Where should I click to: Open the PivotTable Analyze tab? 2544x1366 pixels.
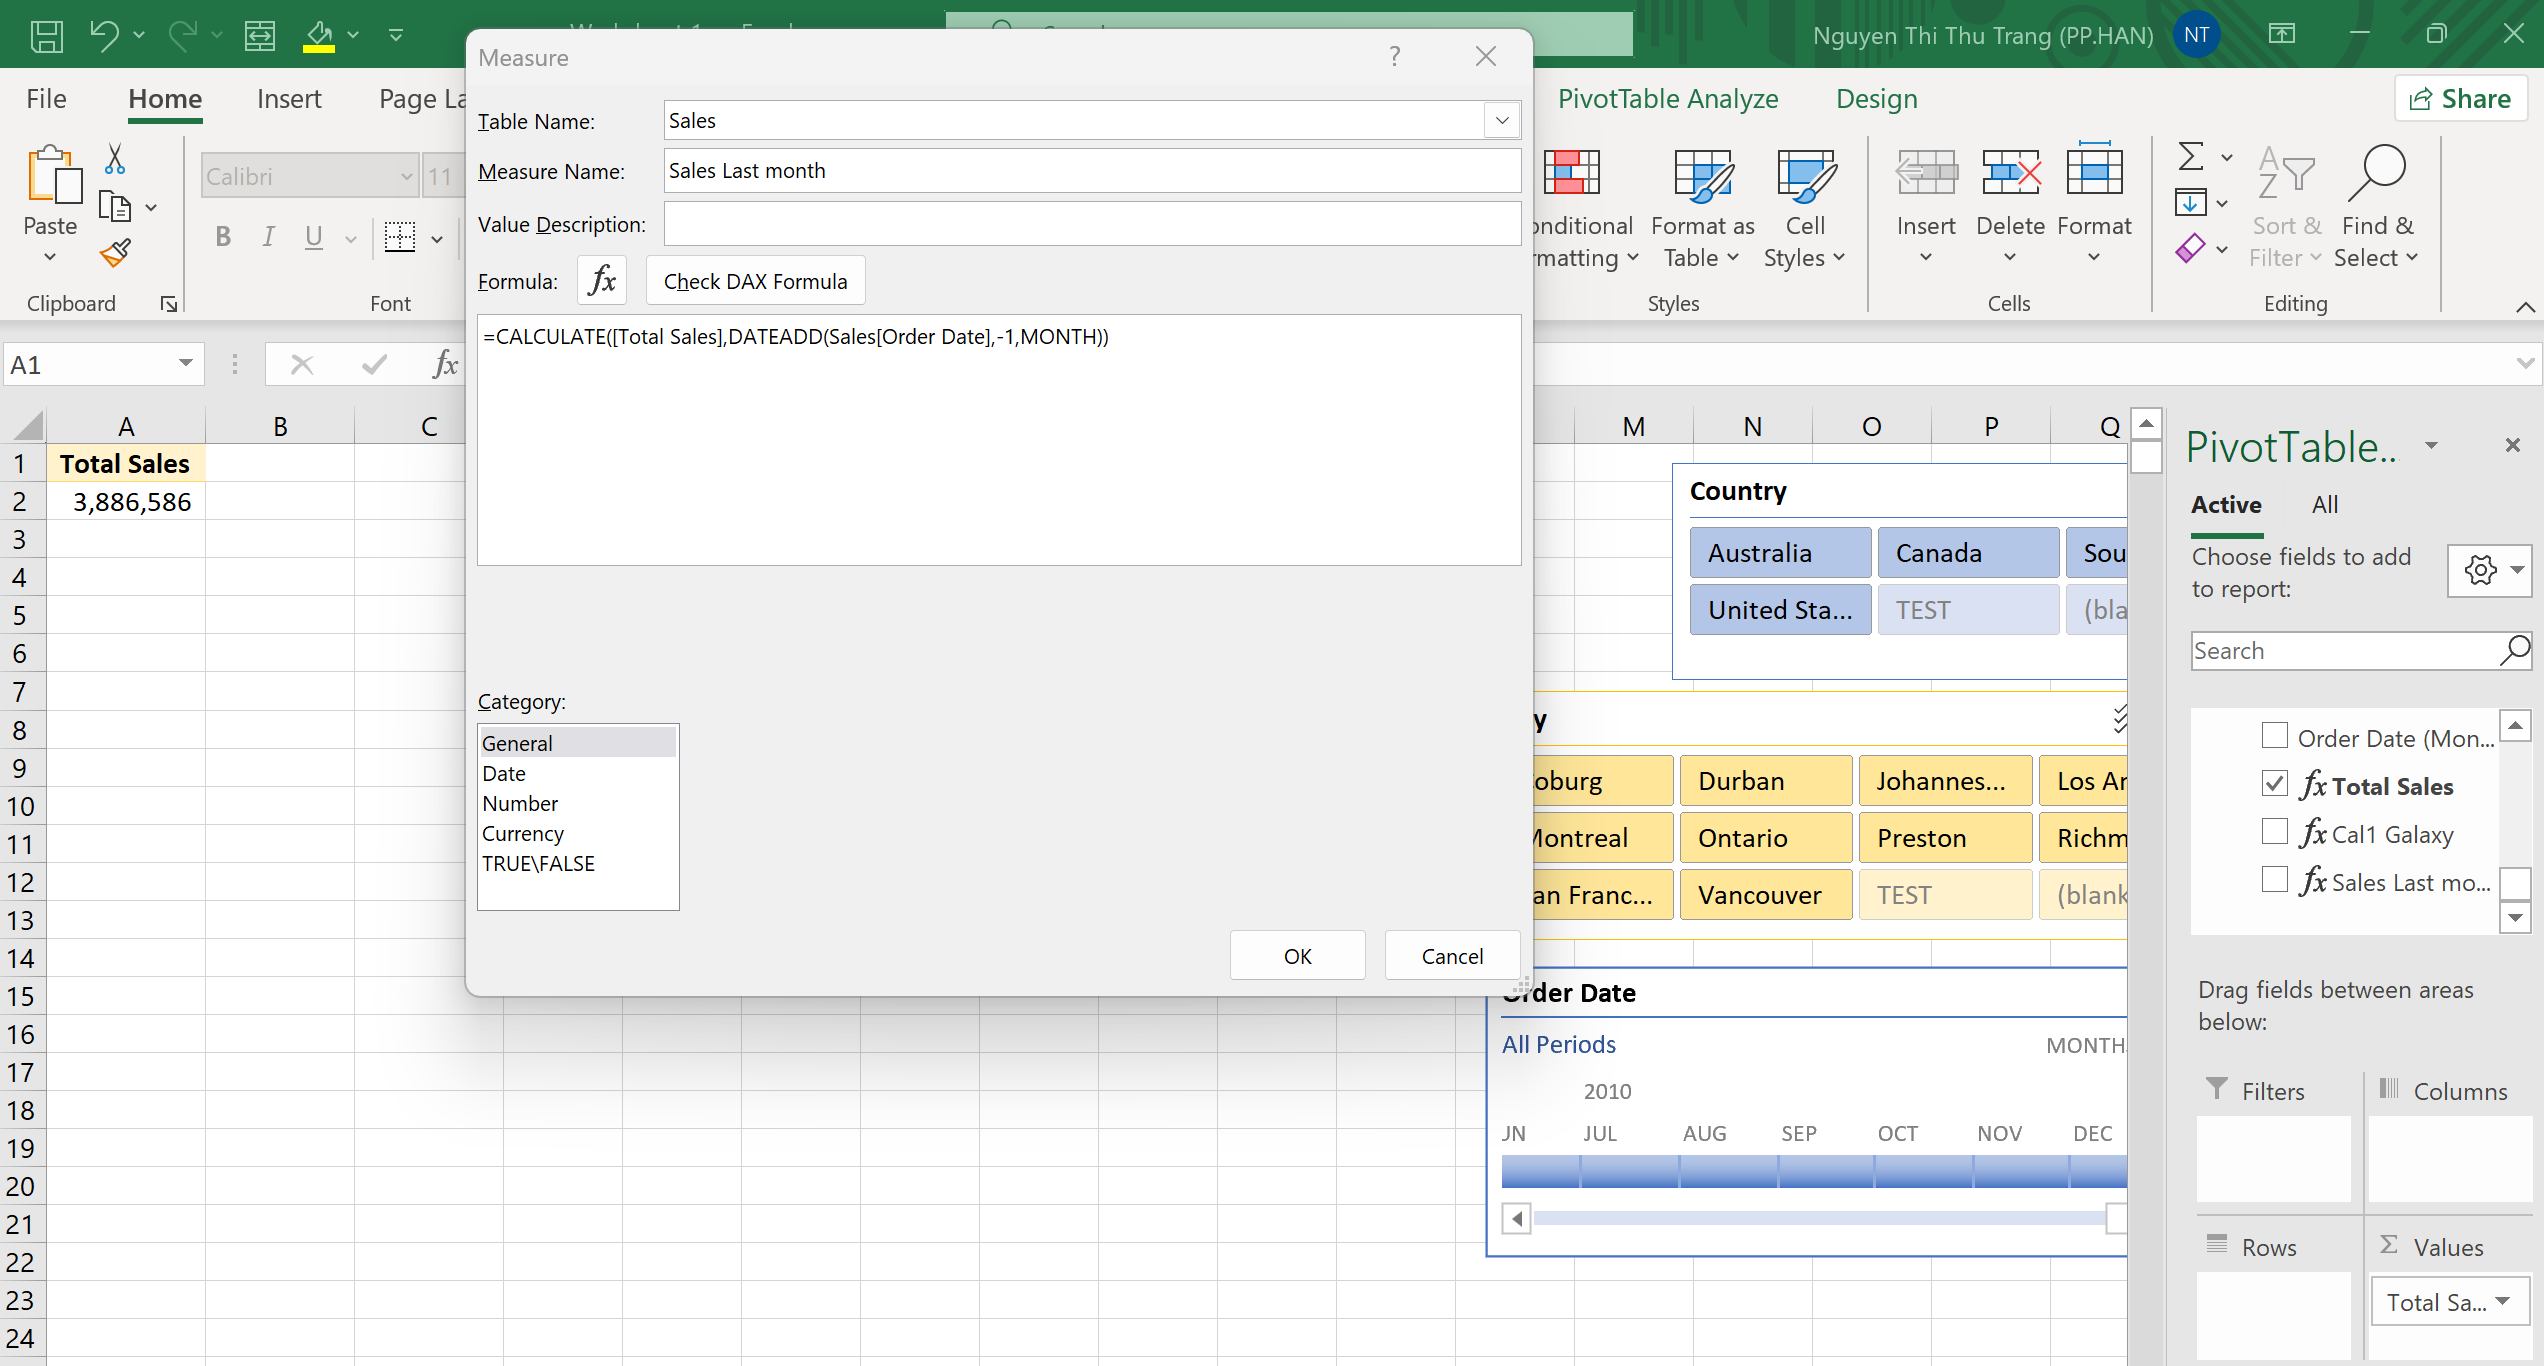click(1667, 99)
